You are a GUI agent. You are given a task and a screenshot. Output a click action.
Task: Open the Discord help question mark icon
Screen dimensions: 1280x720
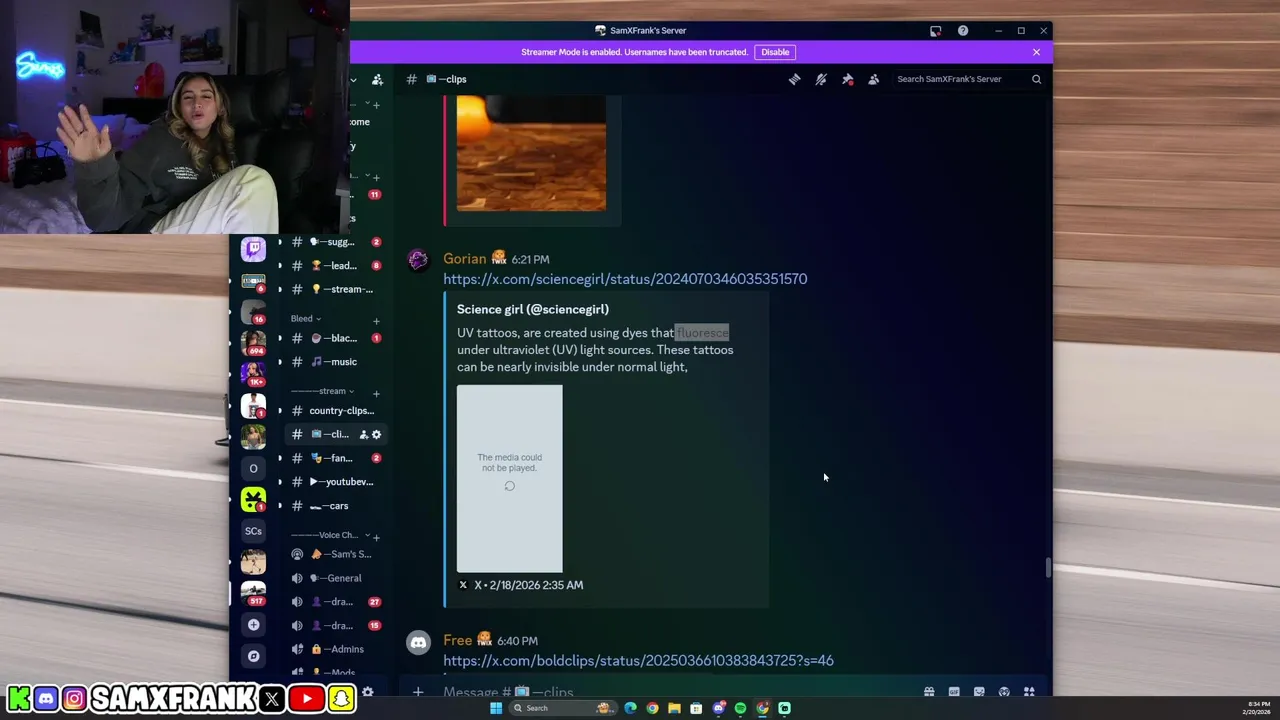pyautogui.click(x=963, y=31)
